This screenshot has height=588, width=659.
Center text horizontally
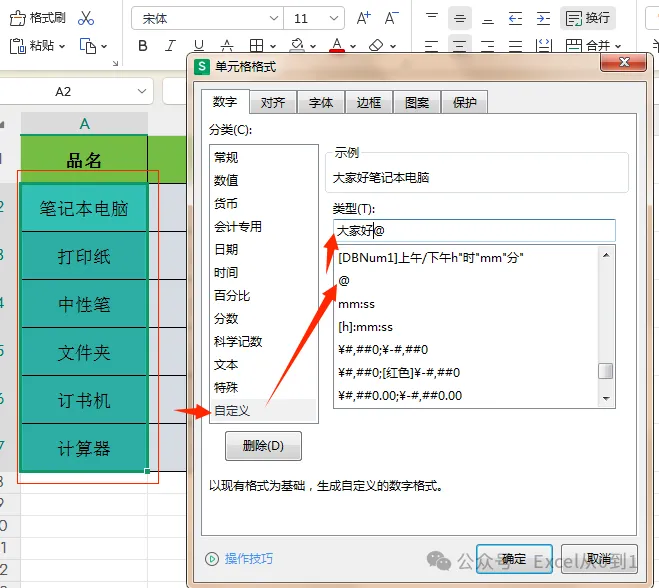tap(460, 45)
